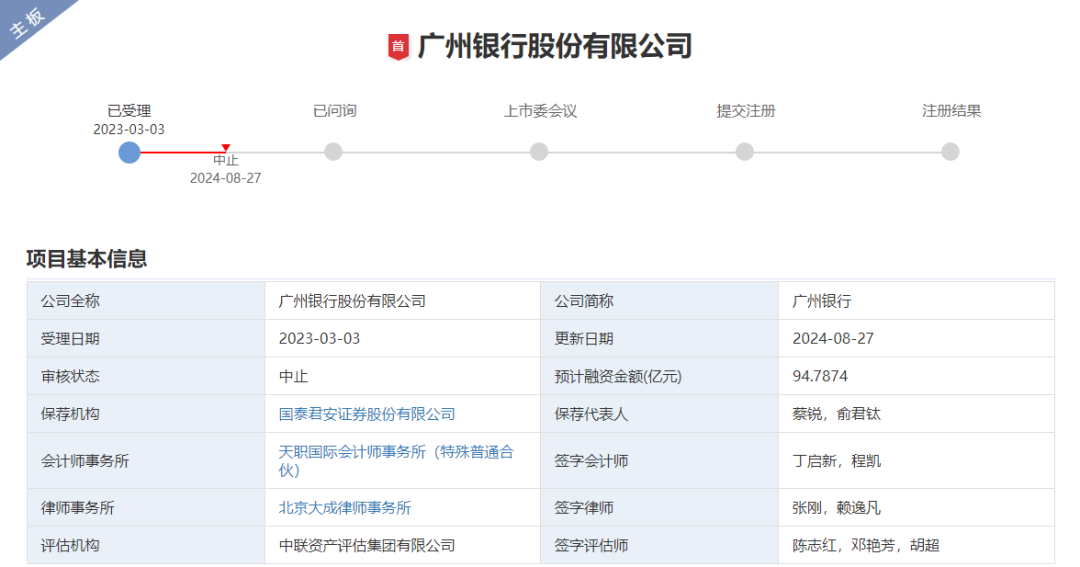Viewport: 1080px width, 567px height.
Task: Open 北京大成律师事务所 law firm link
Action: 345,508
